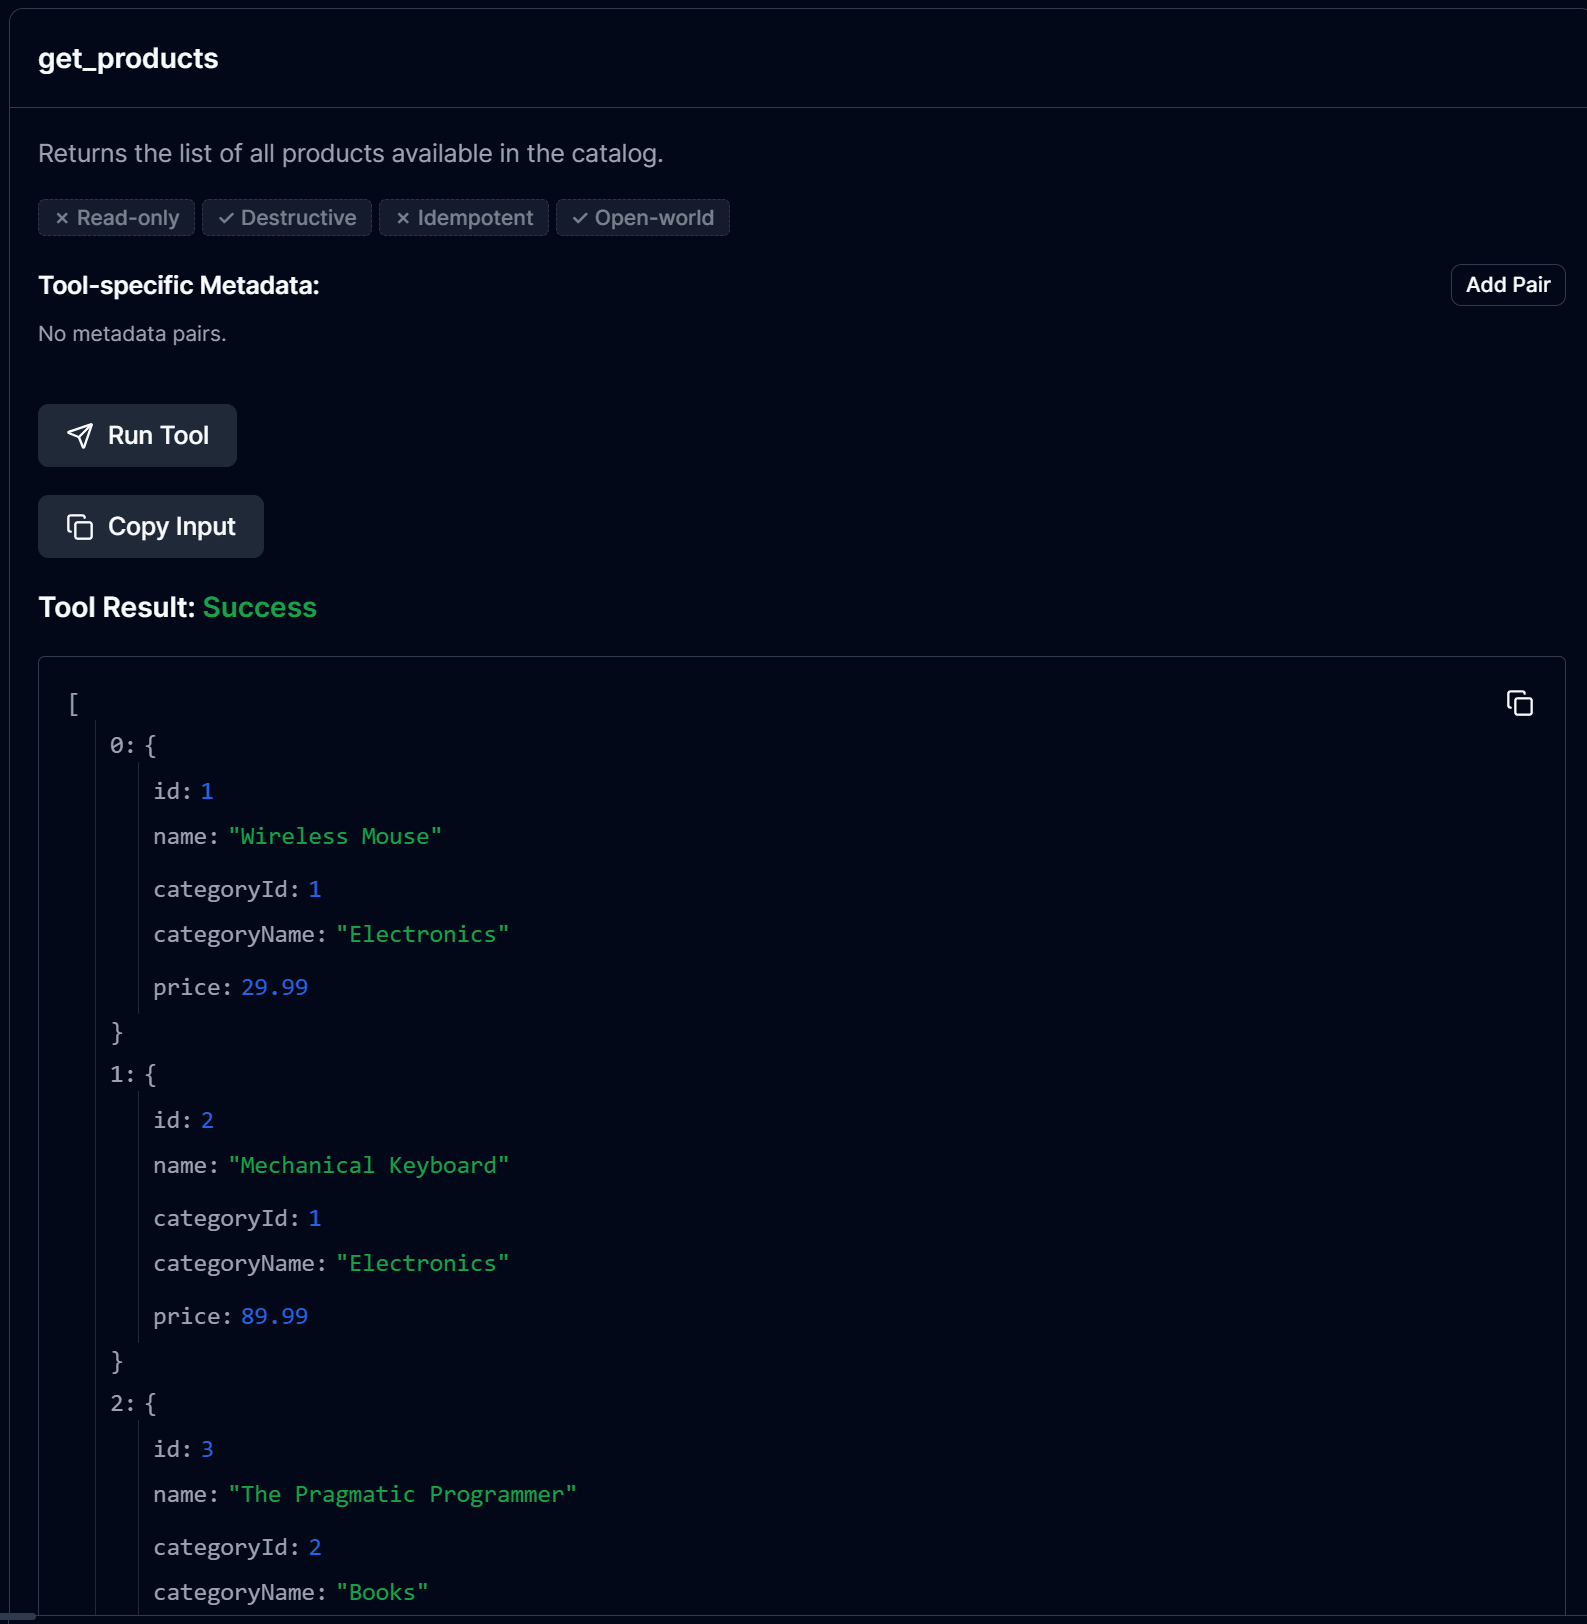Click the x icon on Idempotent badge
This screenshot has height=1624, width=1587.
pyautogui.click(x=403, y=218)
